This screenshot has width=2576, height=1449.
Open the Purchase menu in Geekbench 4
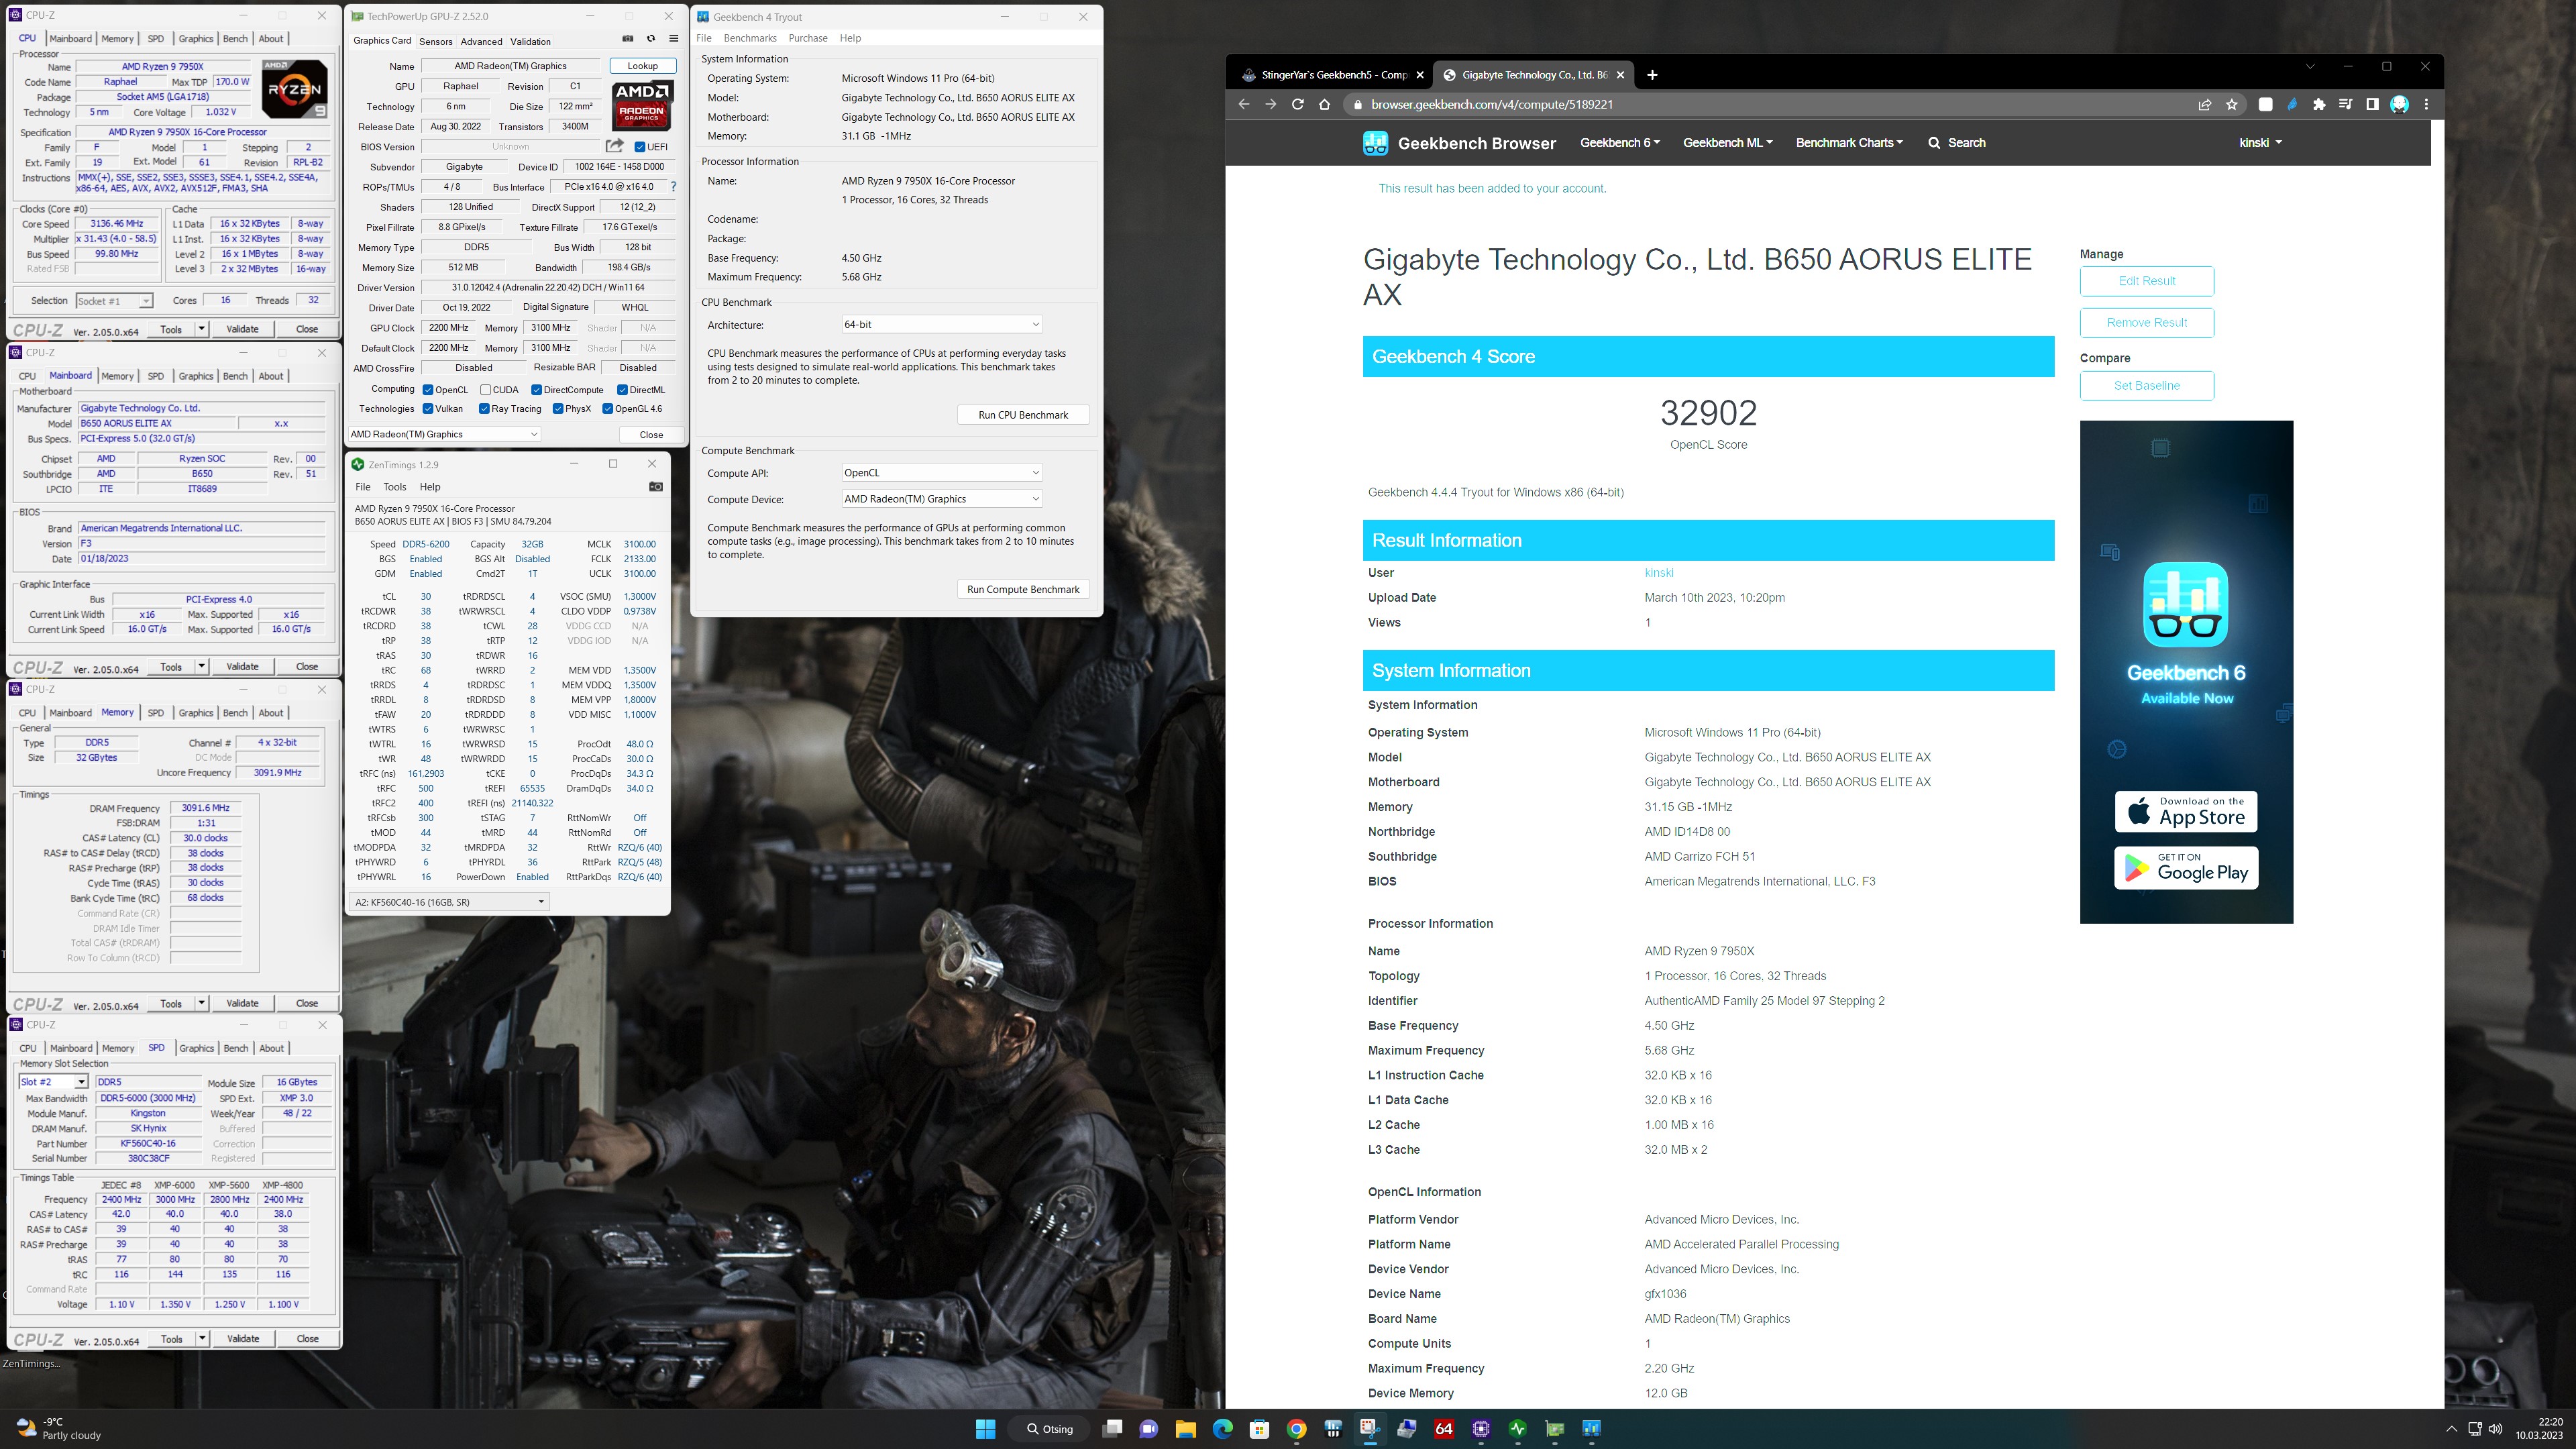coord(808,38)
